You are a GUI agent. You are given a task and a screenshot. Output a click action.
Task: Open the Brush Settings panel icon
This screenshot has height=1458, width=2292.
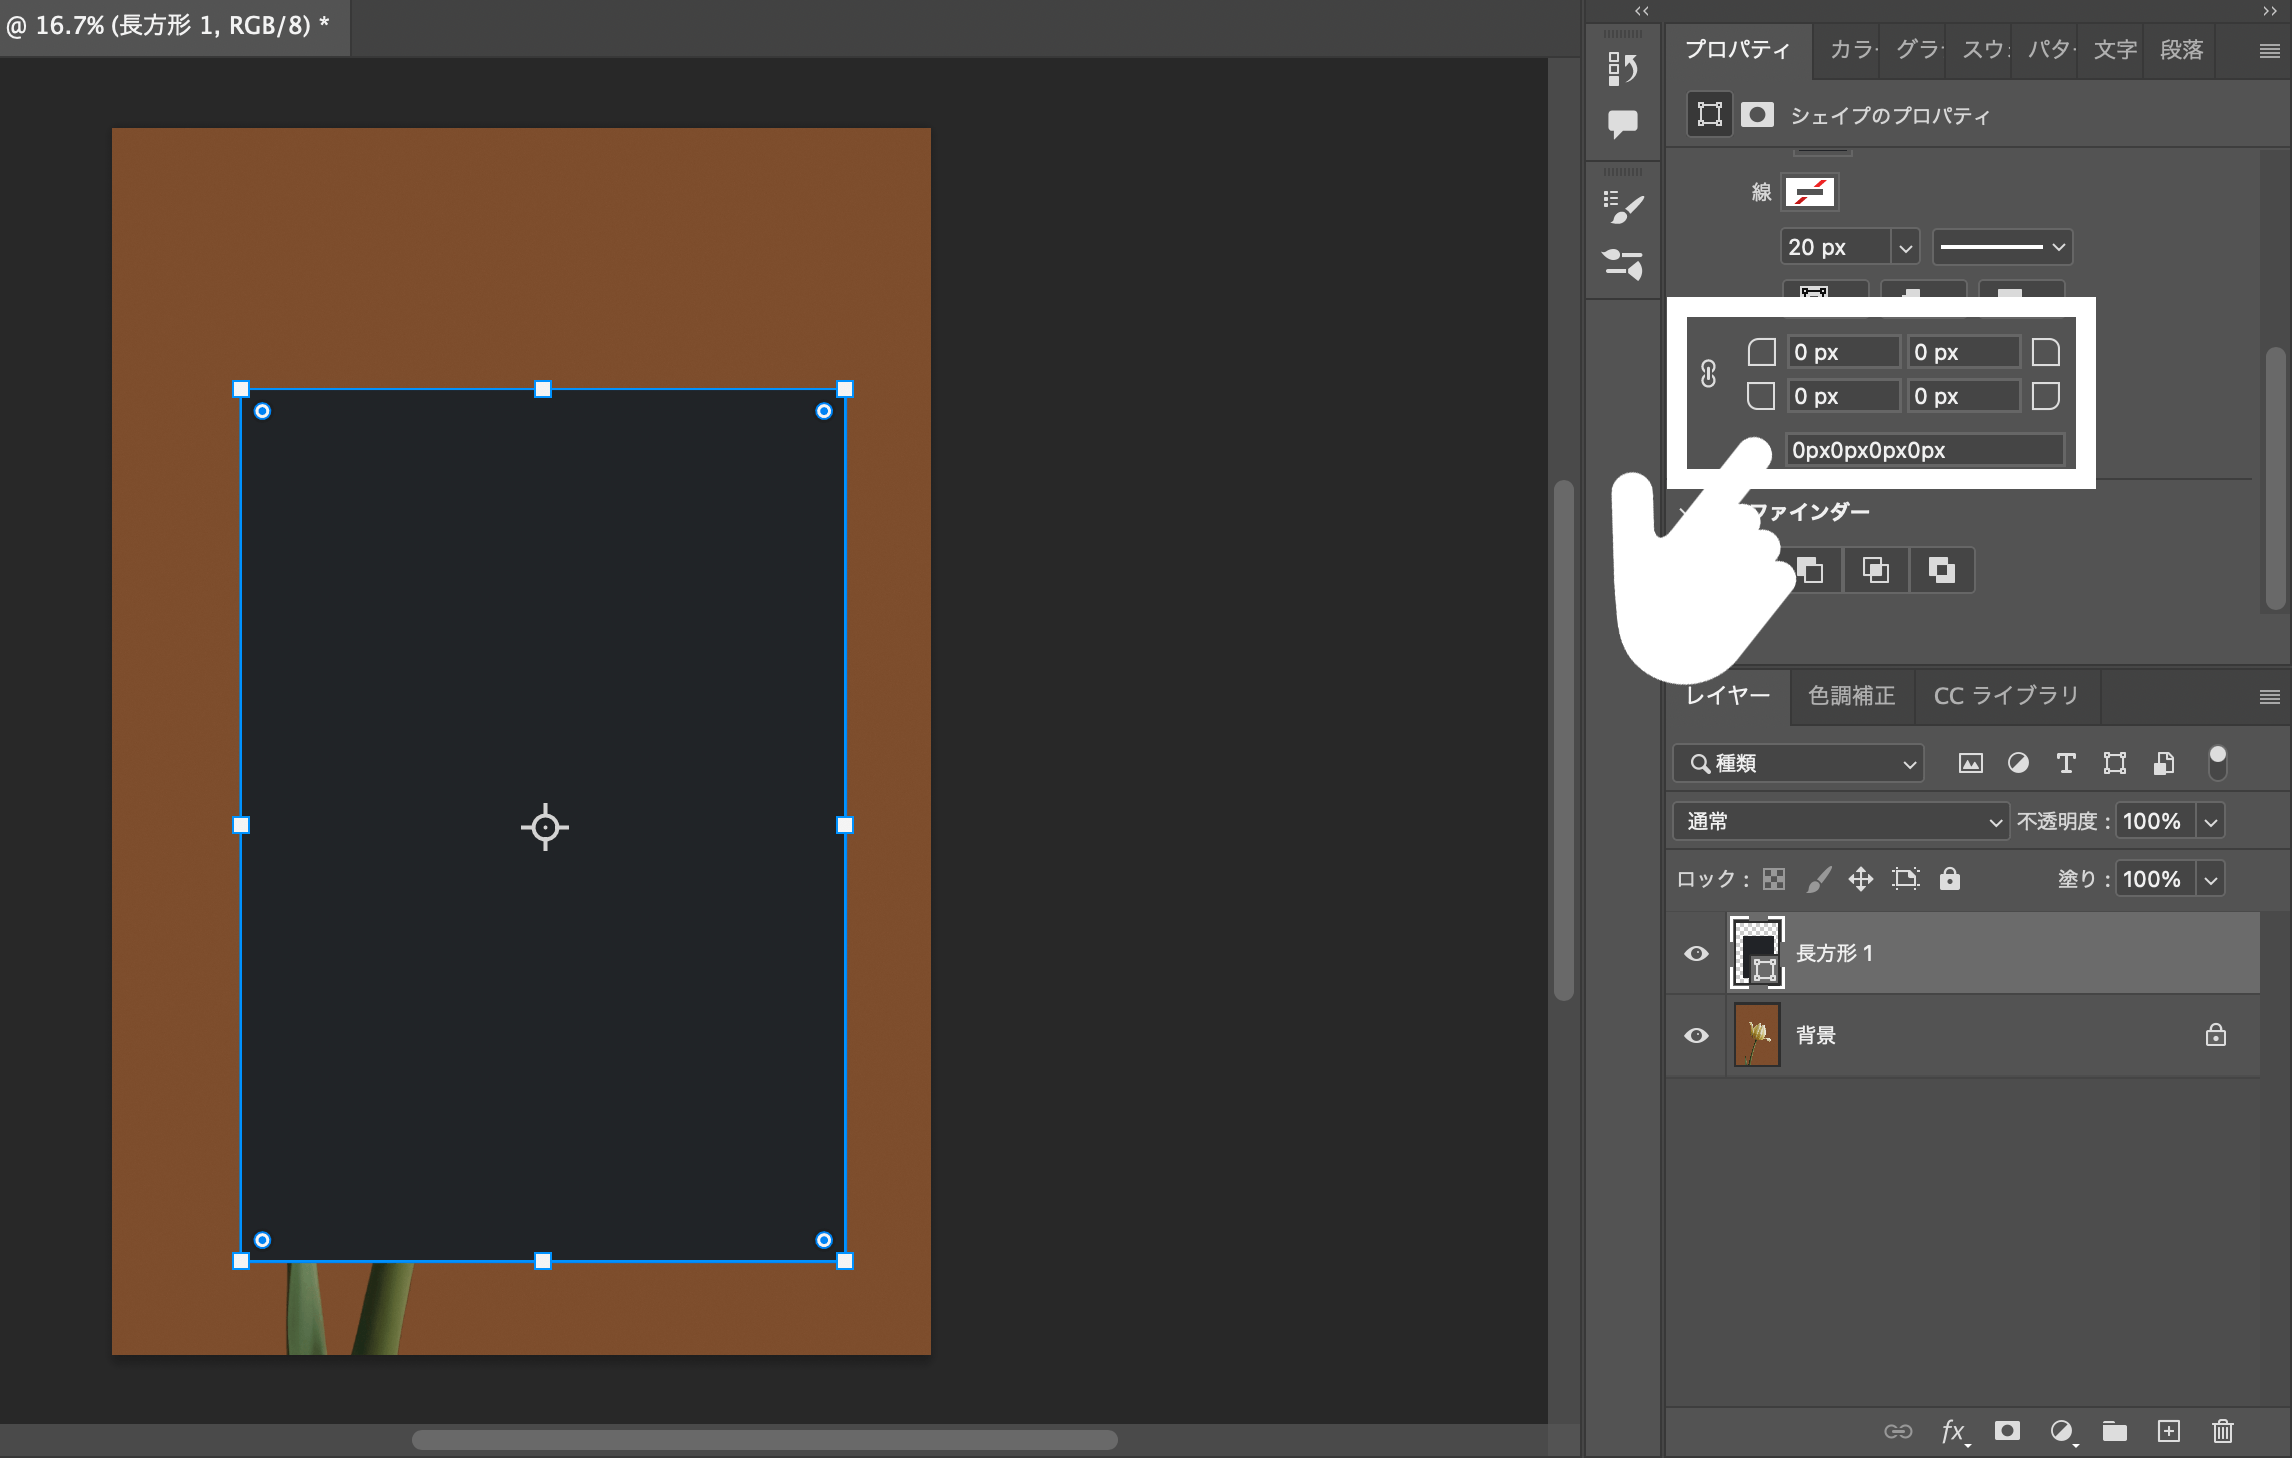click(x=1621, y=207)
